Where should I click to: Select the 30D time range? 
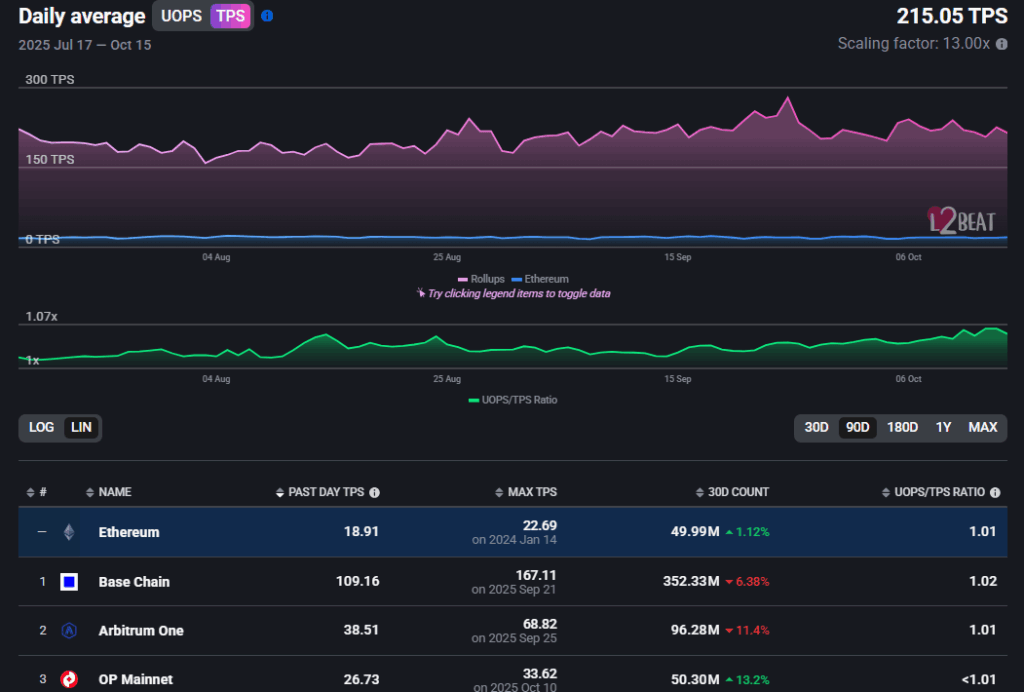(x=816, y=427)
